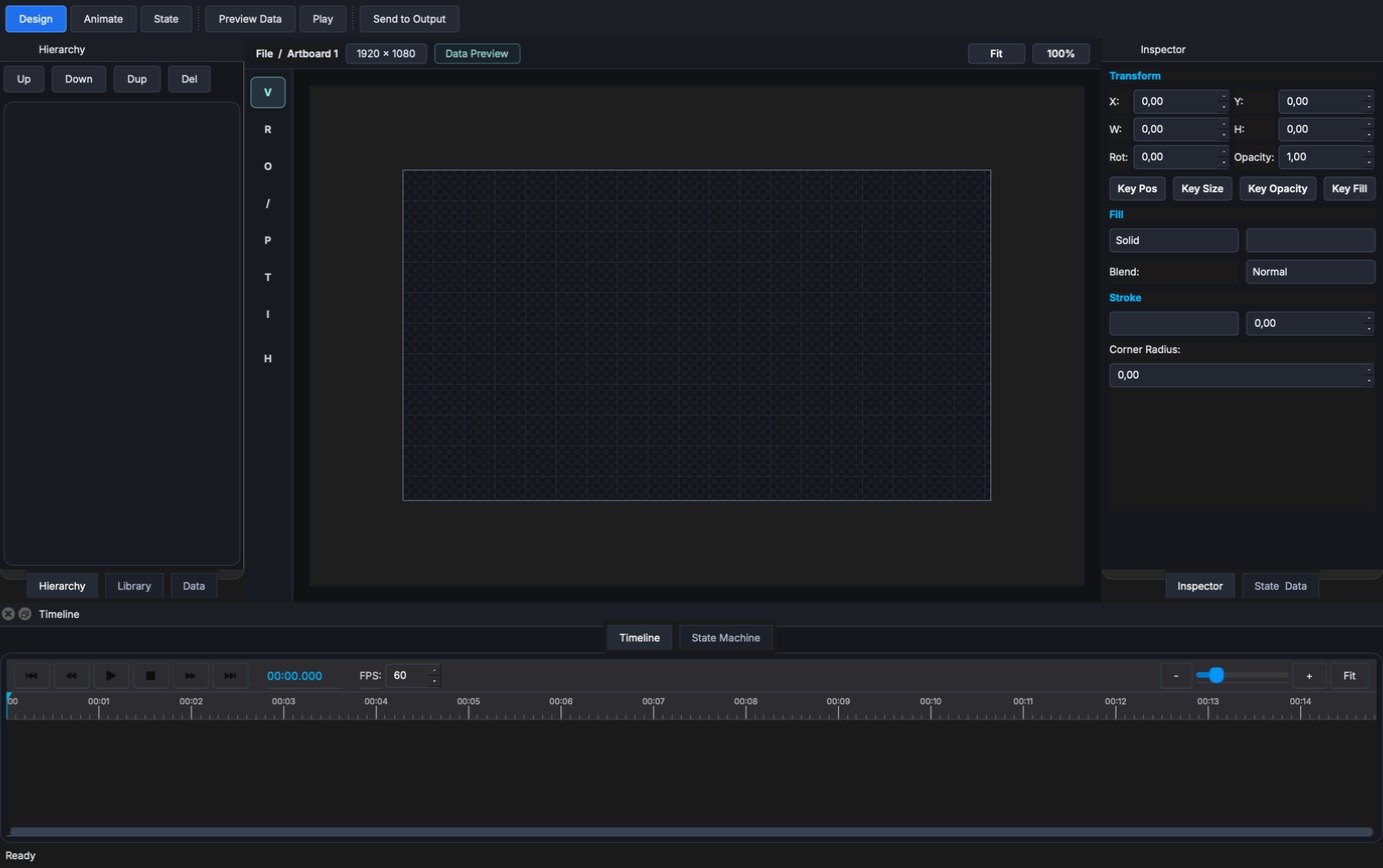This screenshot has height=868, width=1383.
Task: Open the Library tab
Action: (134, 586)
